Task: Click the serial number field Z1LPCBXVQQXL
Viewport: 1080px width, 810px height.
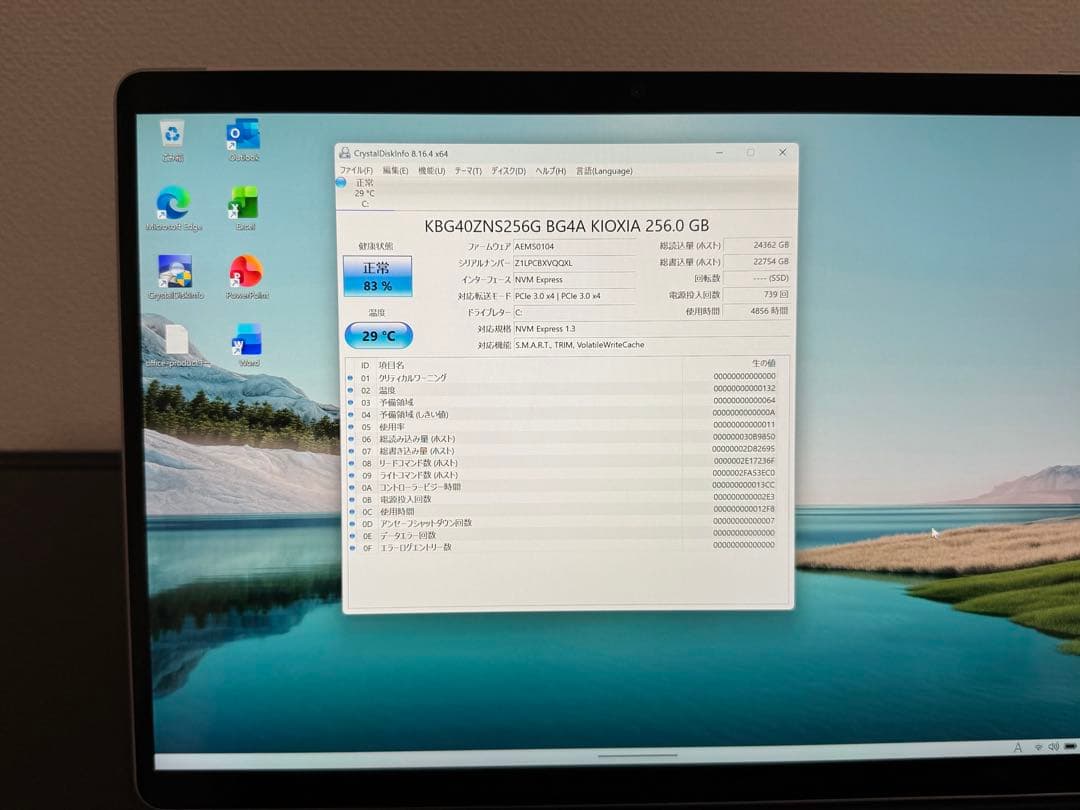Action: pos(574,263)
